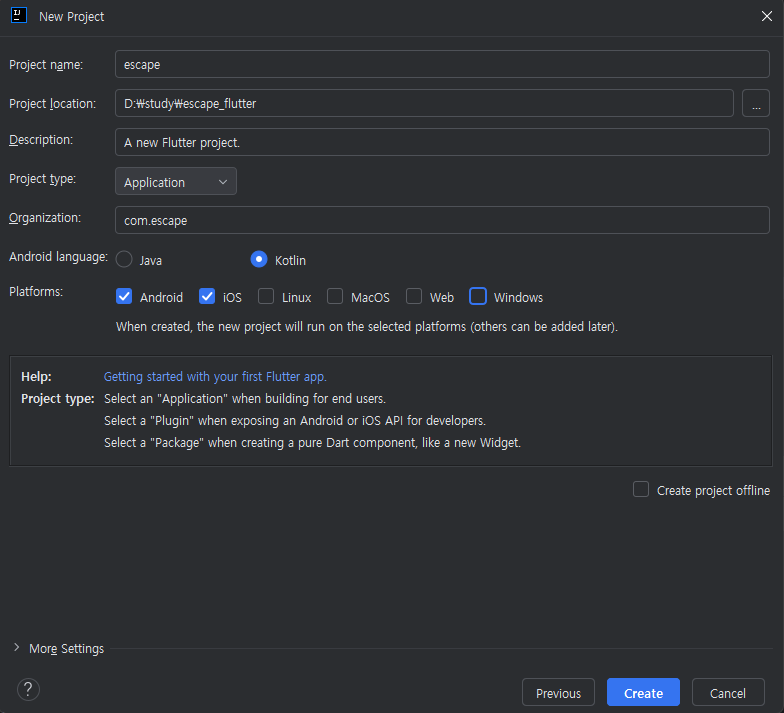This screenshot has height=713, width=784.
Task: Cancel the new project dialog
Action: click(x=728, y=692)
